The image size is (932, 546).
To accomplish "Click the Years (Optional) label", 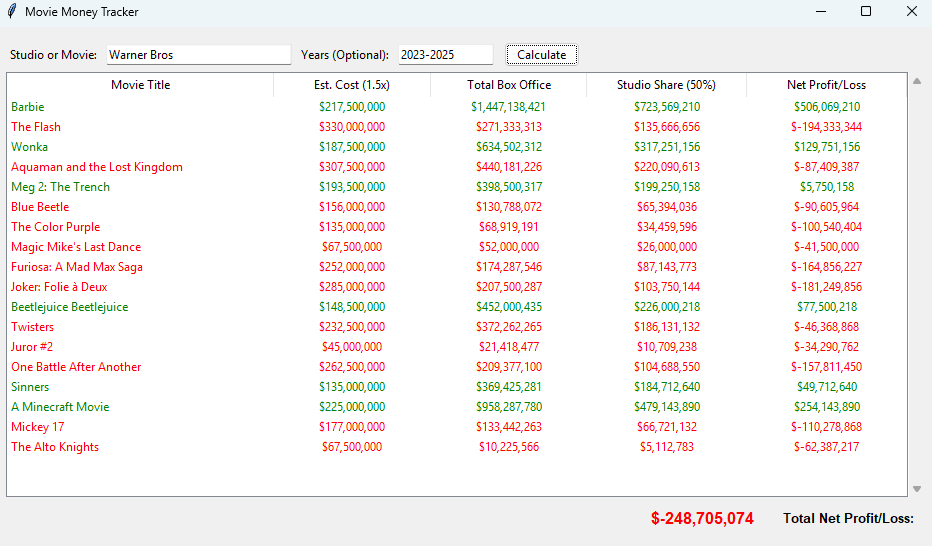I will (345, 55).
